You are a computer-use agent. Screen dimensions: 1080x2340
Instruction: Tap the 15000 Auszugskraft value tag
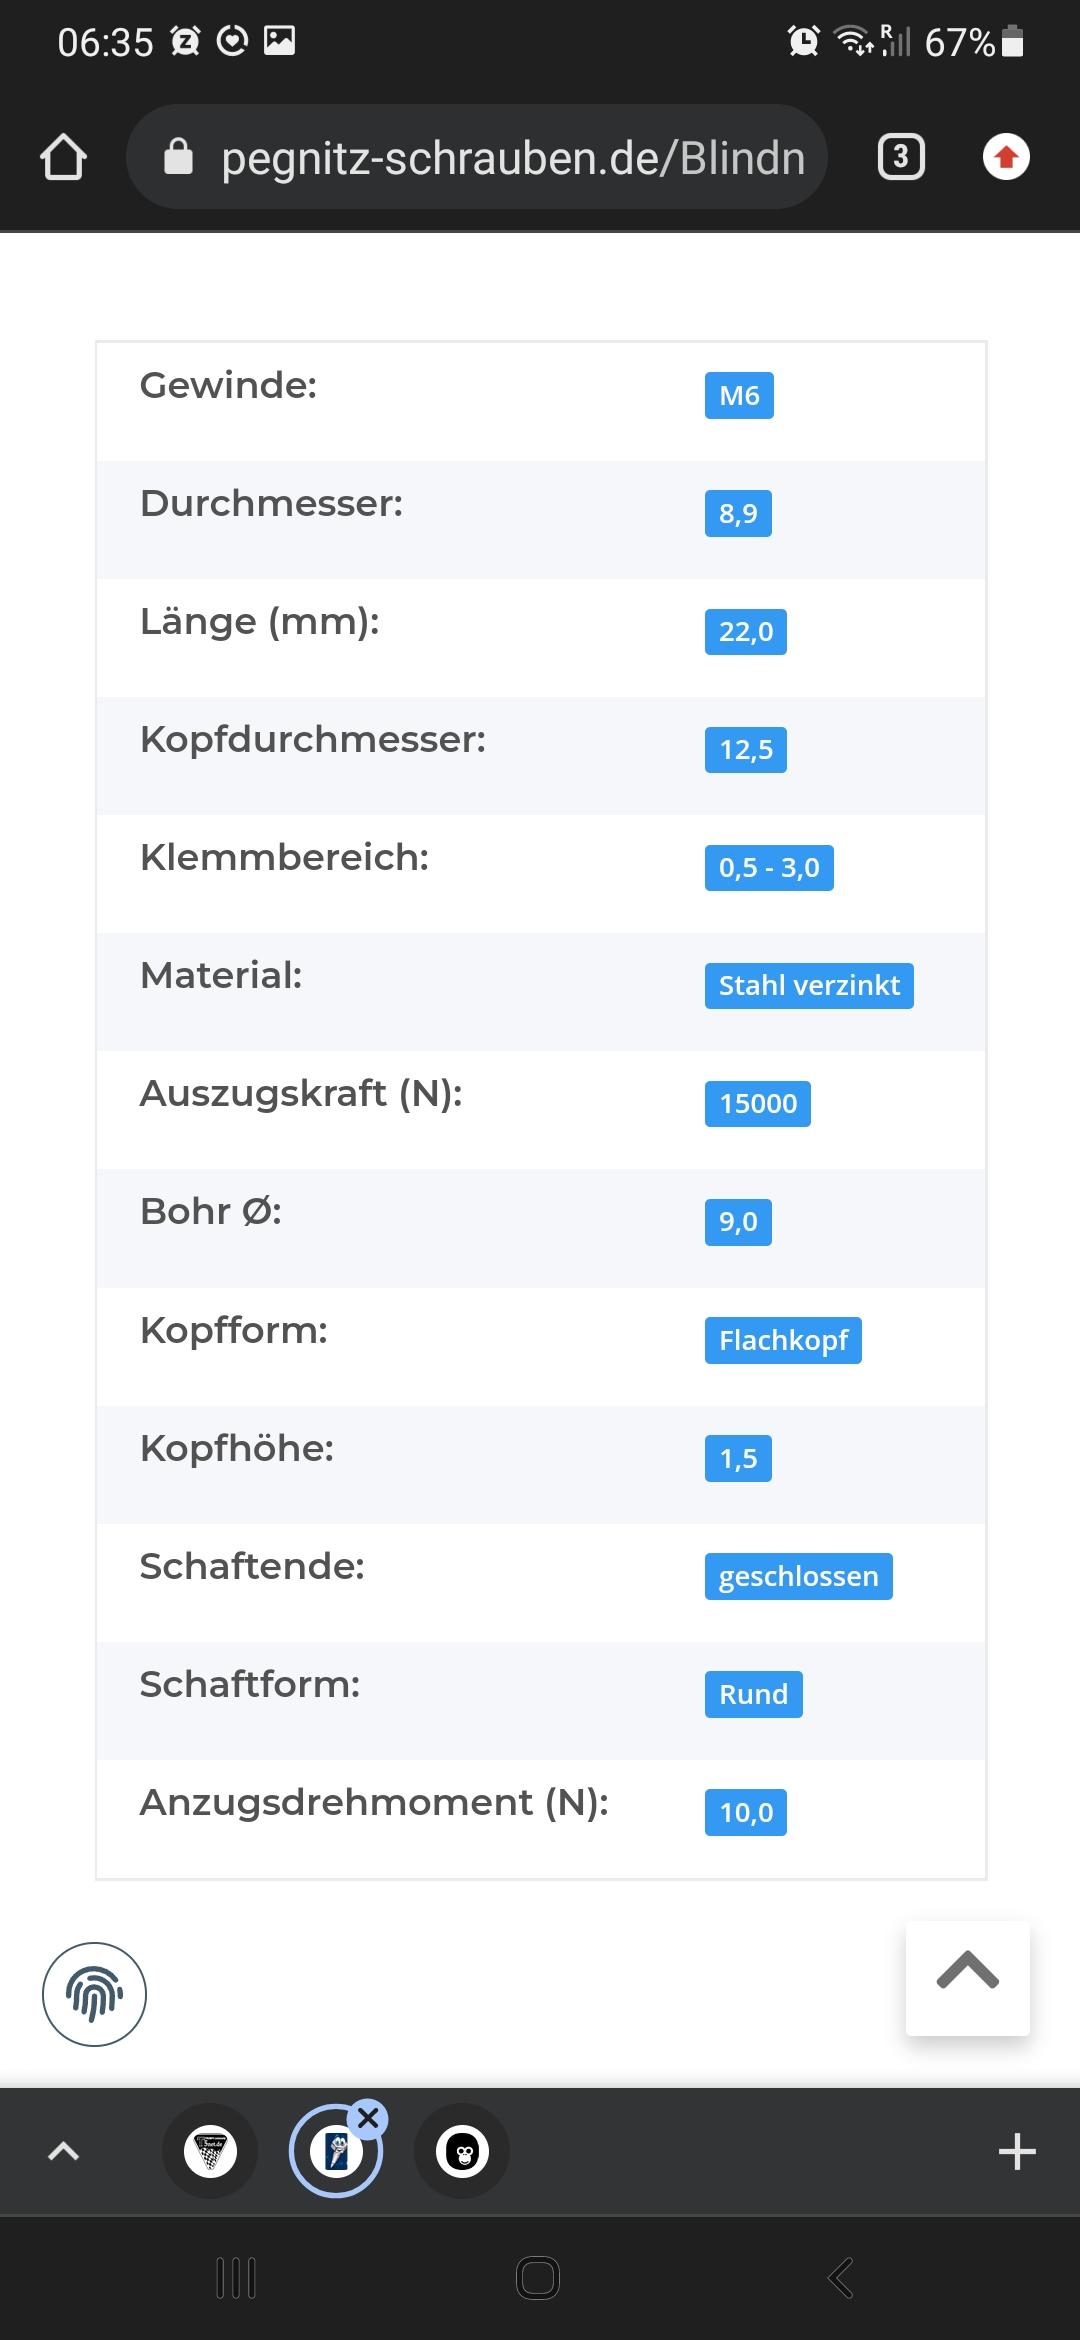pos(758,1104)
